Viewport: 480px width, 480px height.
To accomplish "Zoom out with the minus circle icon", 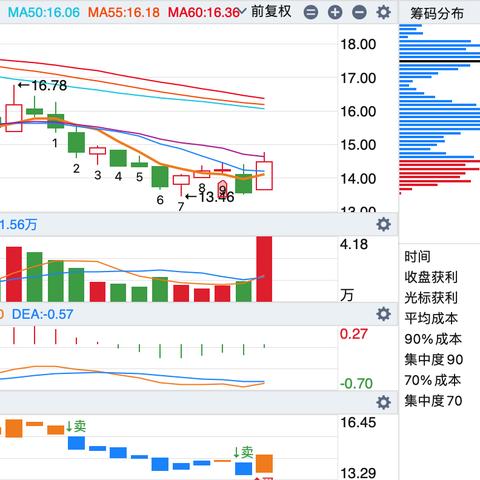I will [359, 13].
